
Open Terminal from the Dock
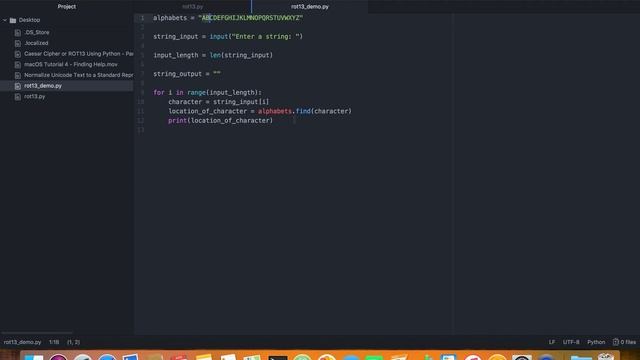click(x=278, y=358)
